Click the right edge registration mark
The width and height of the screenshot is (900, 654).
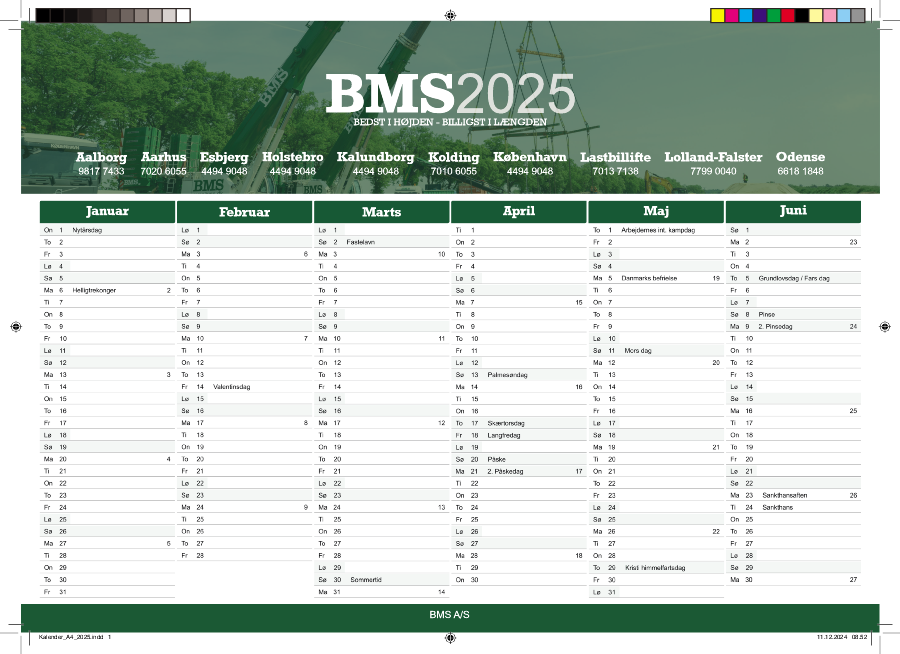885,327
